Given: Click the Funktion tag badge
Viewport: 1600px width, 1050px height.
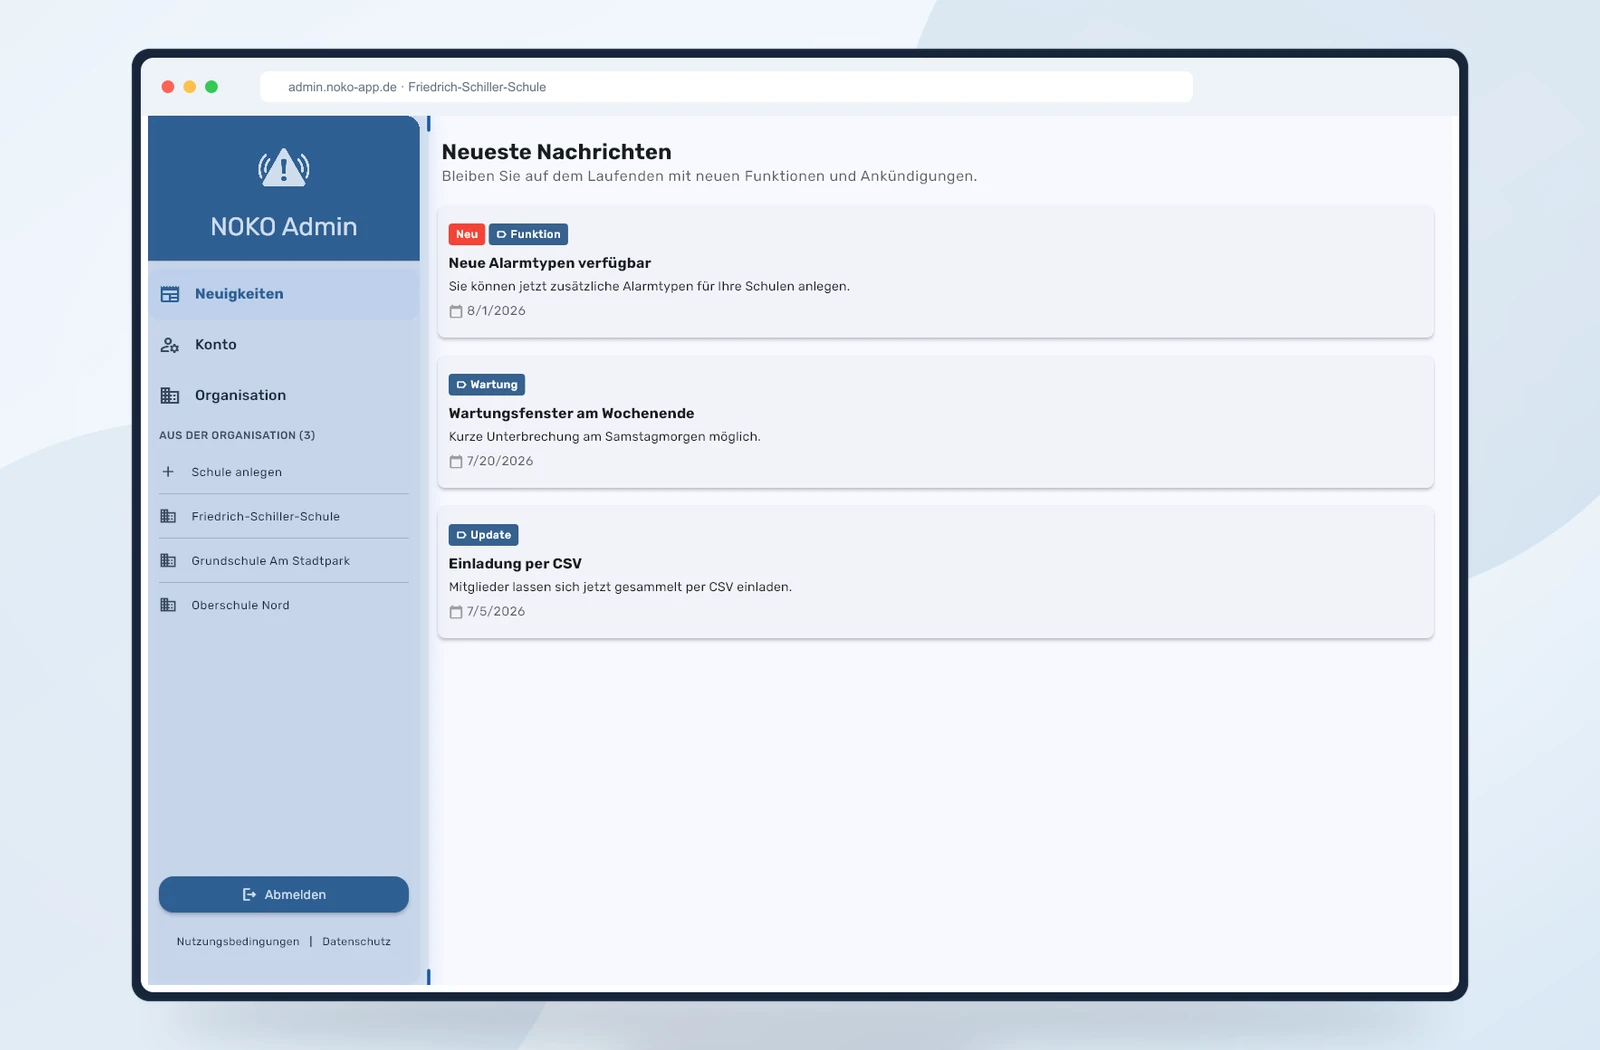Looking at the screenshot, I should pos(528,234).
